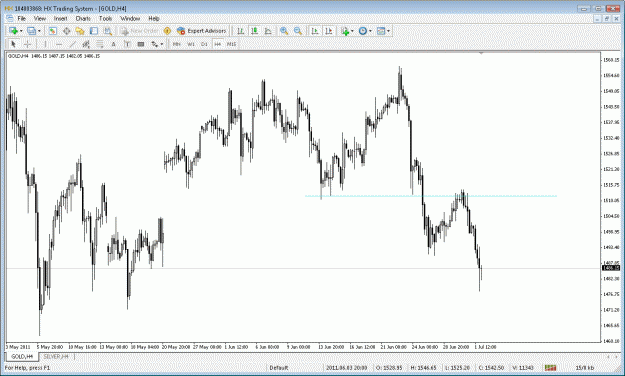Click the 'V: 11343' volume status entry

tap(523, 368)
